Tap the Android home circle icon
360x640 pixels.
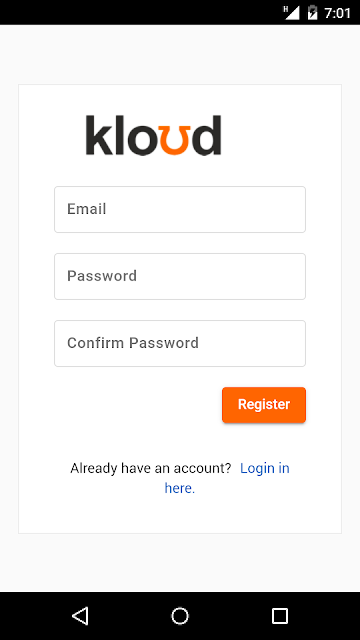click(180, 616)
